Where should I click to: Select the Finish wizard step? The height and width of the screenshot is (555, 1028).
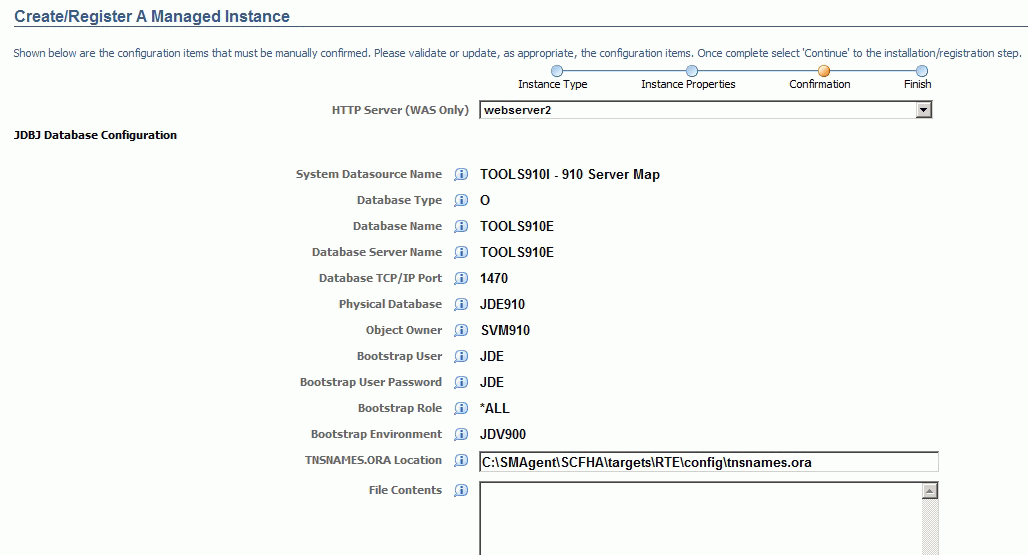[x=922, y=71]
